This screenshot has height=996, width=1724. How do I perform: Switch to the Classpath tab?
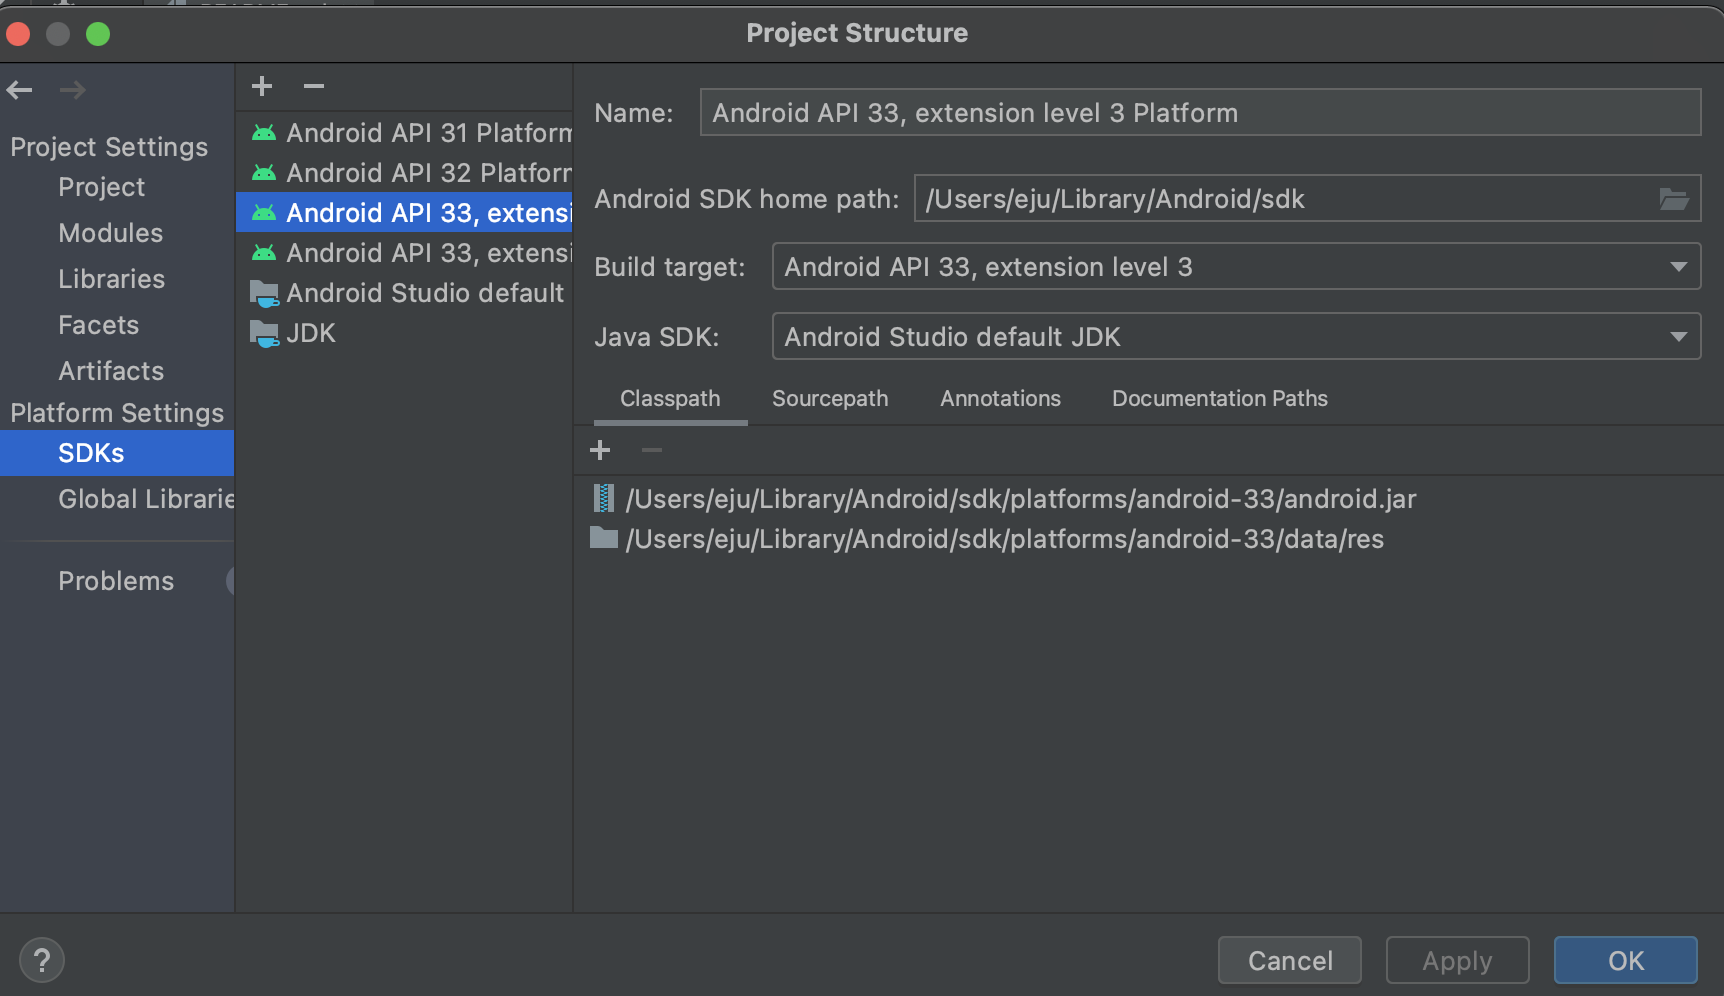point(670,398)
